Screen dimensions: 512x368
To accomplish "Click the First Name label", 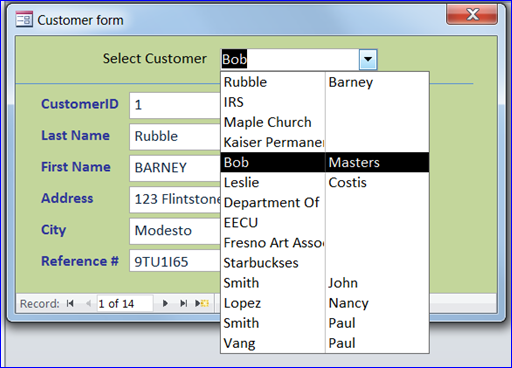I will tap(76, 167).
